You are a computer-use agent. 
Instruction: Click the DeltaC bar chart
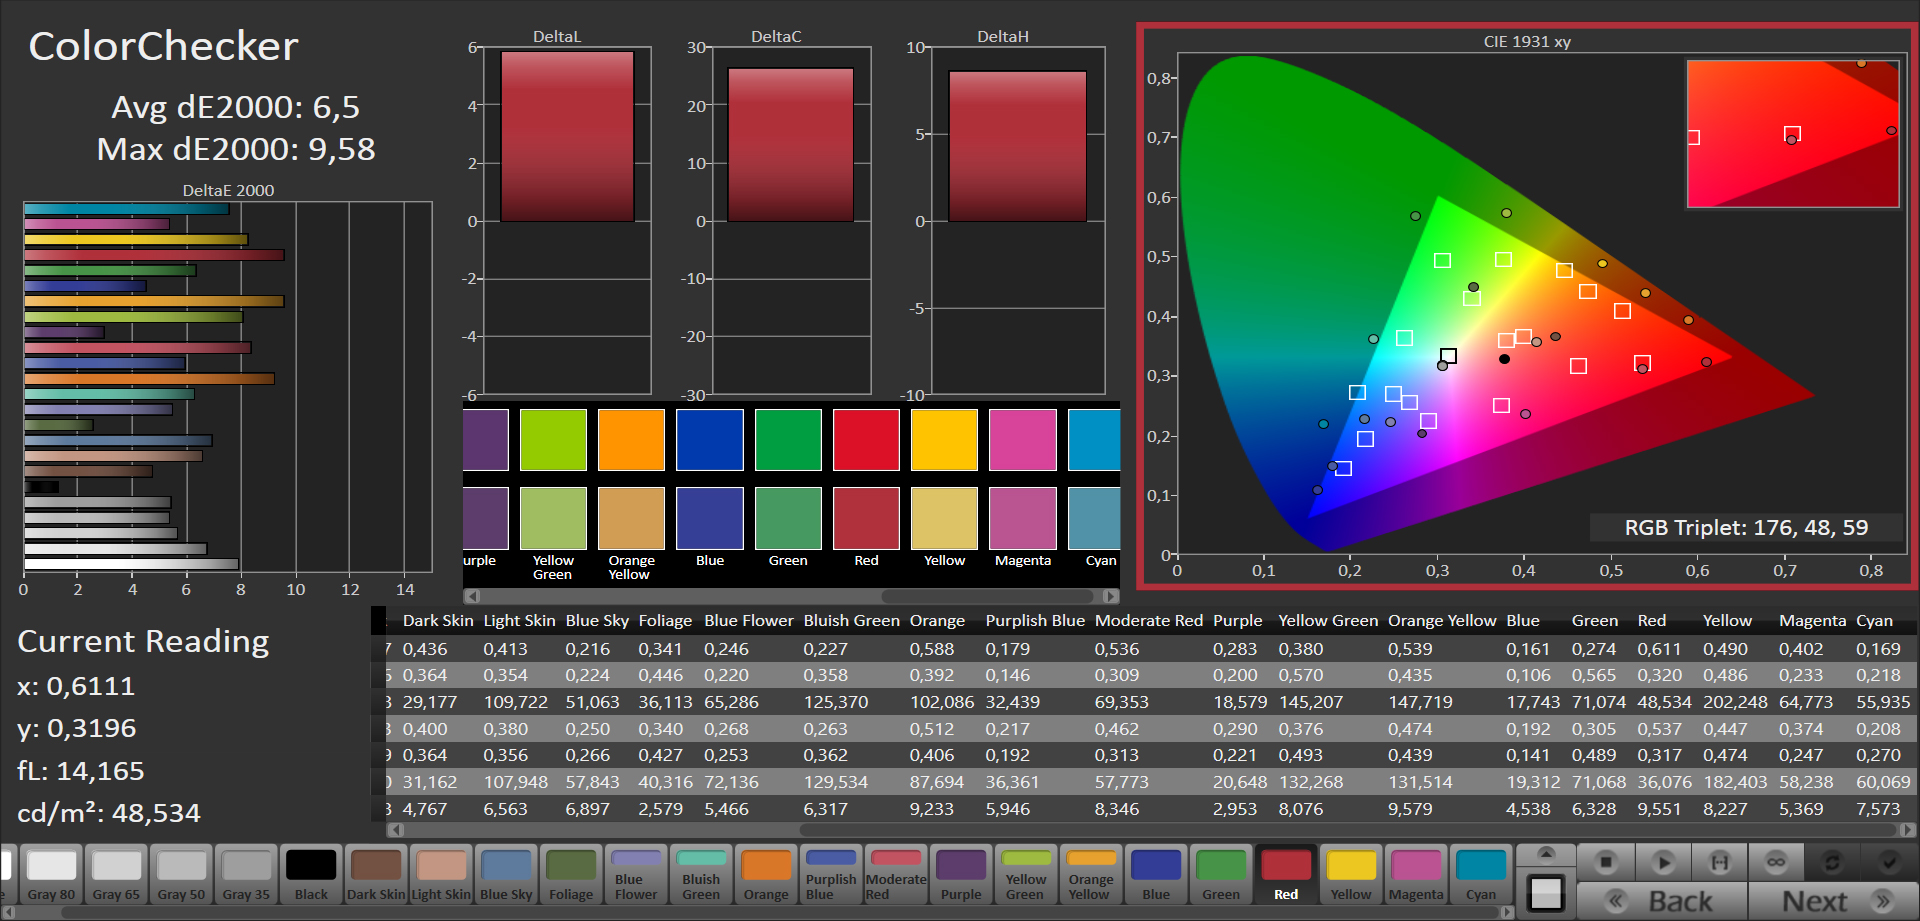tap(790, 221)
